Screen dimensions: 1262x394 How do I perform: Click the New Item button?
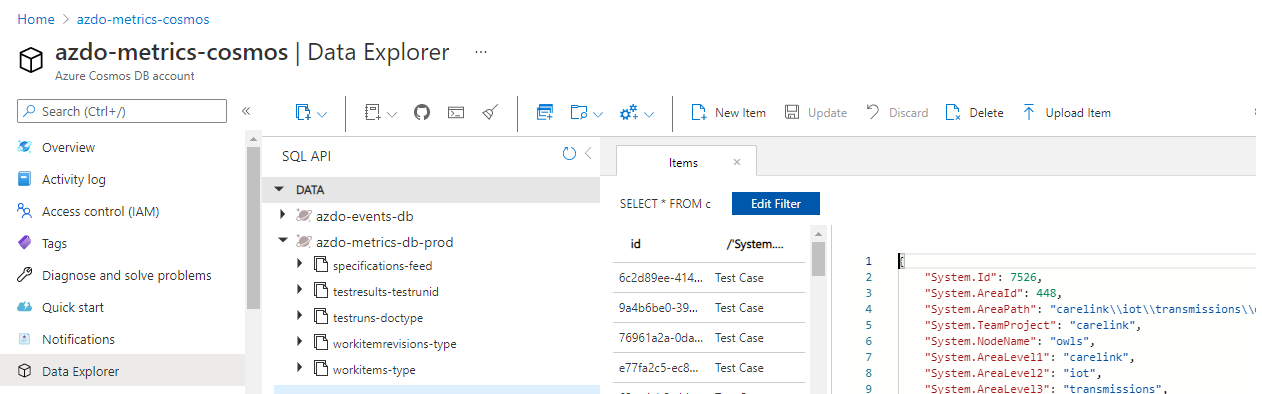click(728, 113)
